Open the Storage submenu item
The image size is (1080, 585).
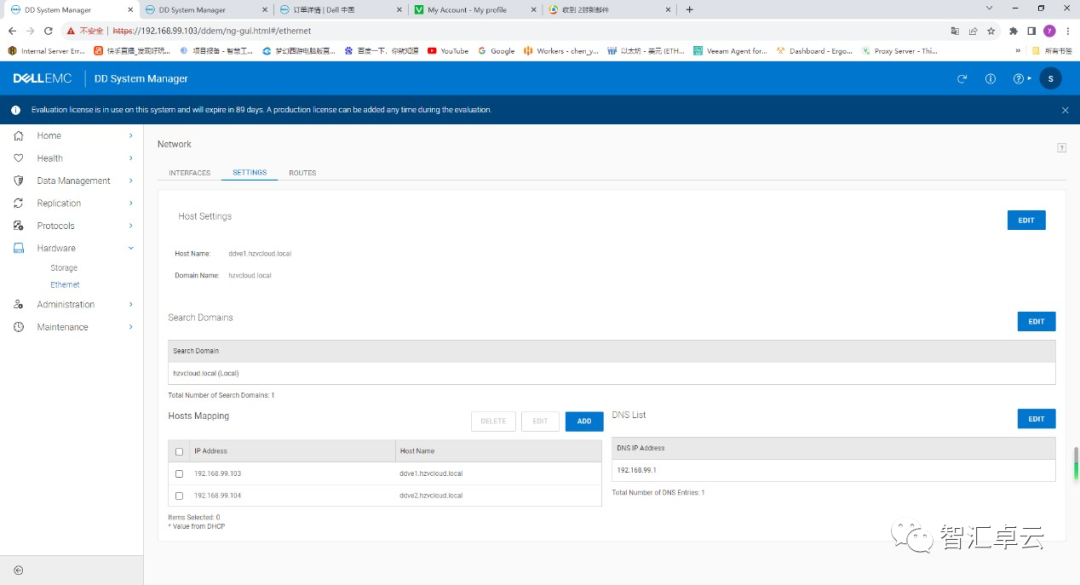[63, 268]
